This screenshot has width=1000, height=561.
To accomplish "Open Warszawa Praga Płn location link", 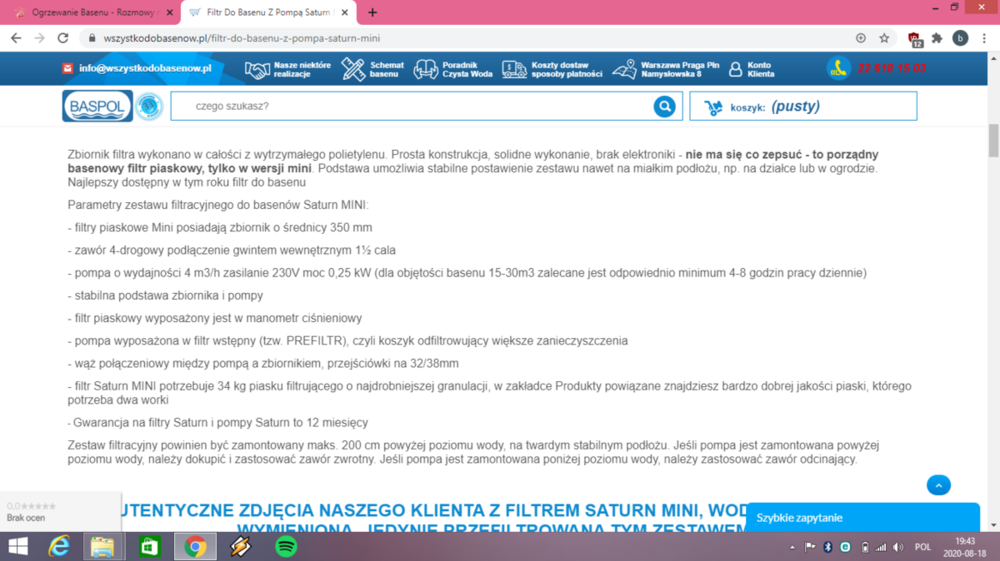I will click(x=666, y=69).
